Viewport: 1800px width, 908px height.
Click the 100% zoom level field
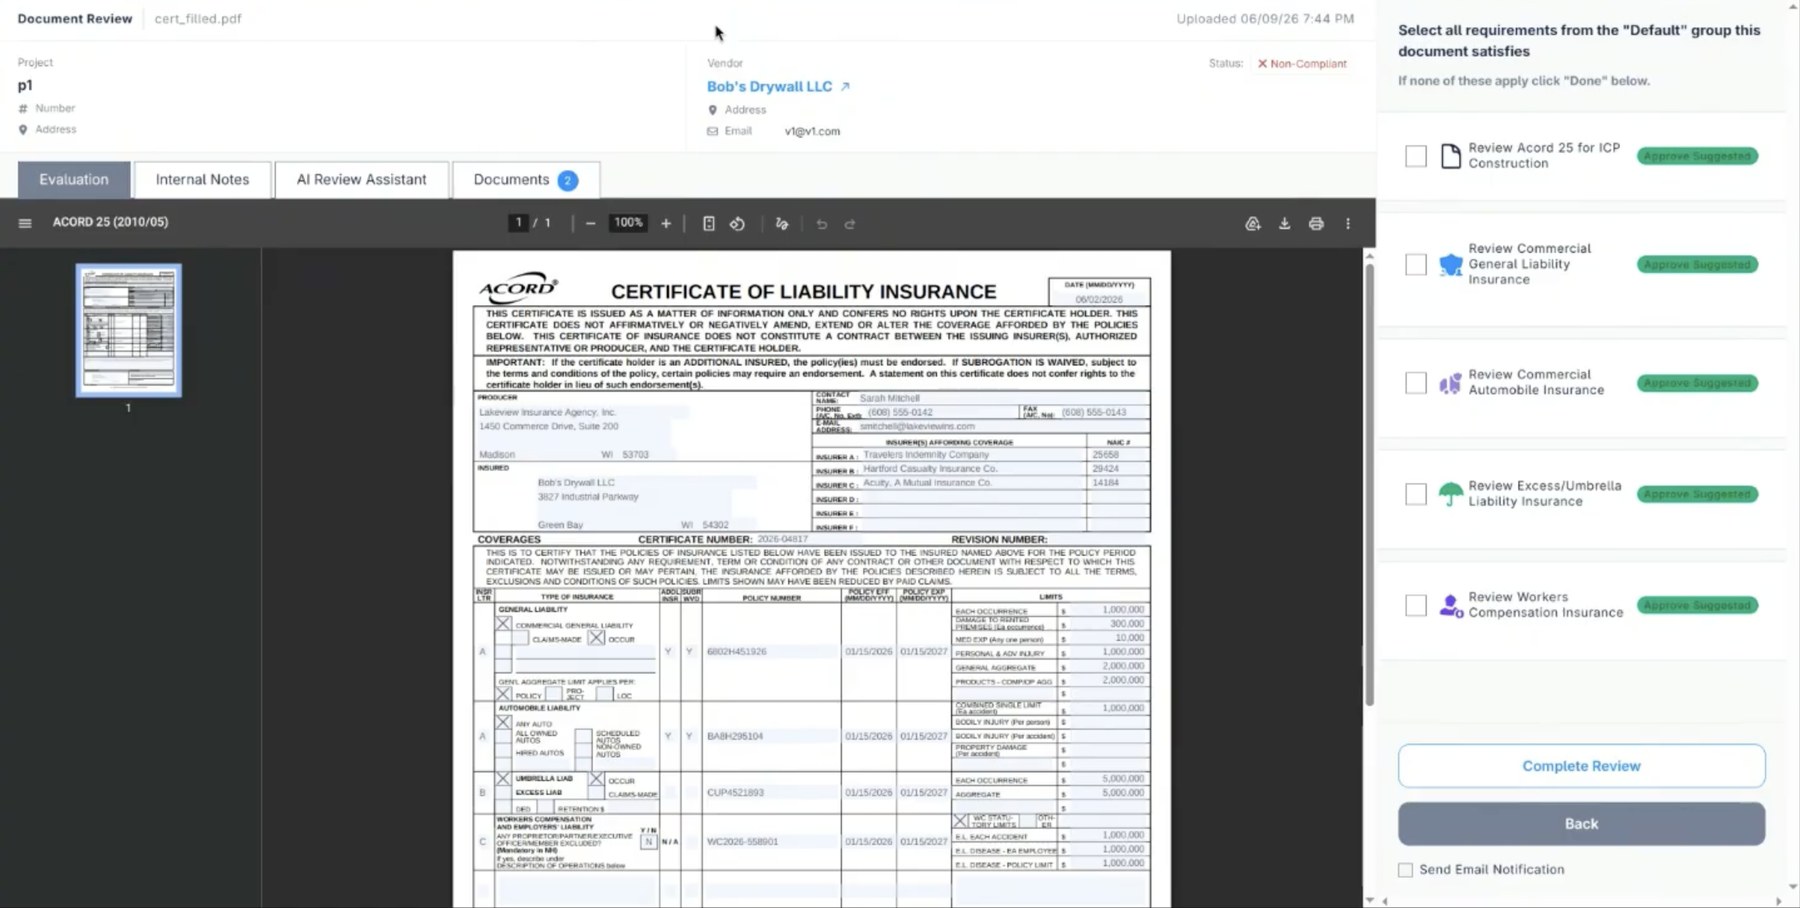tap(628, 223)
